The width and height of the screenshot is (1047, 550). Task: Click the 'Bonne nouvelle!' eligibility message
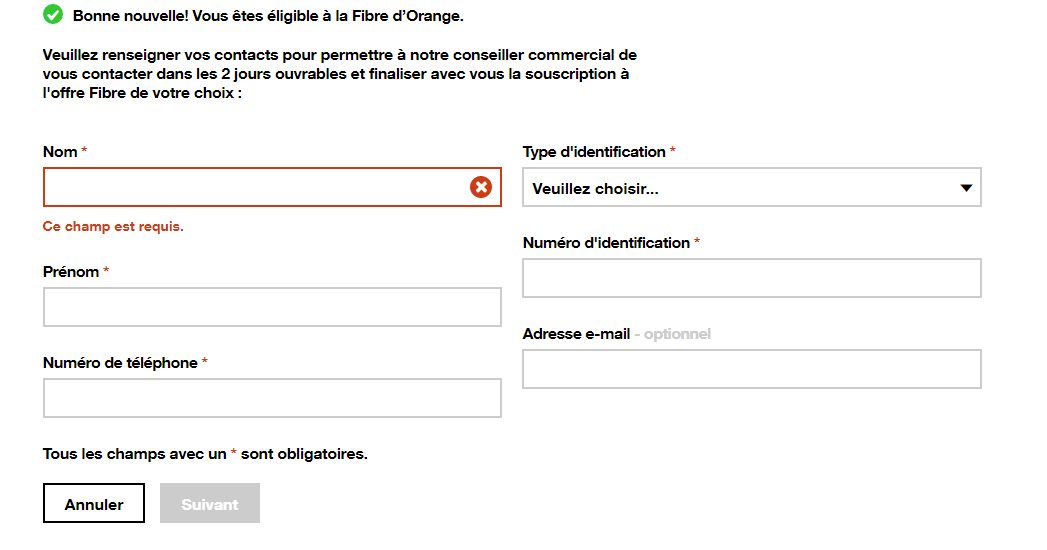268,17
